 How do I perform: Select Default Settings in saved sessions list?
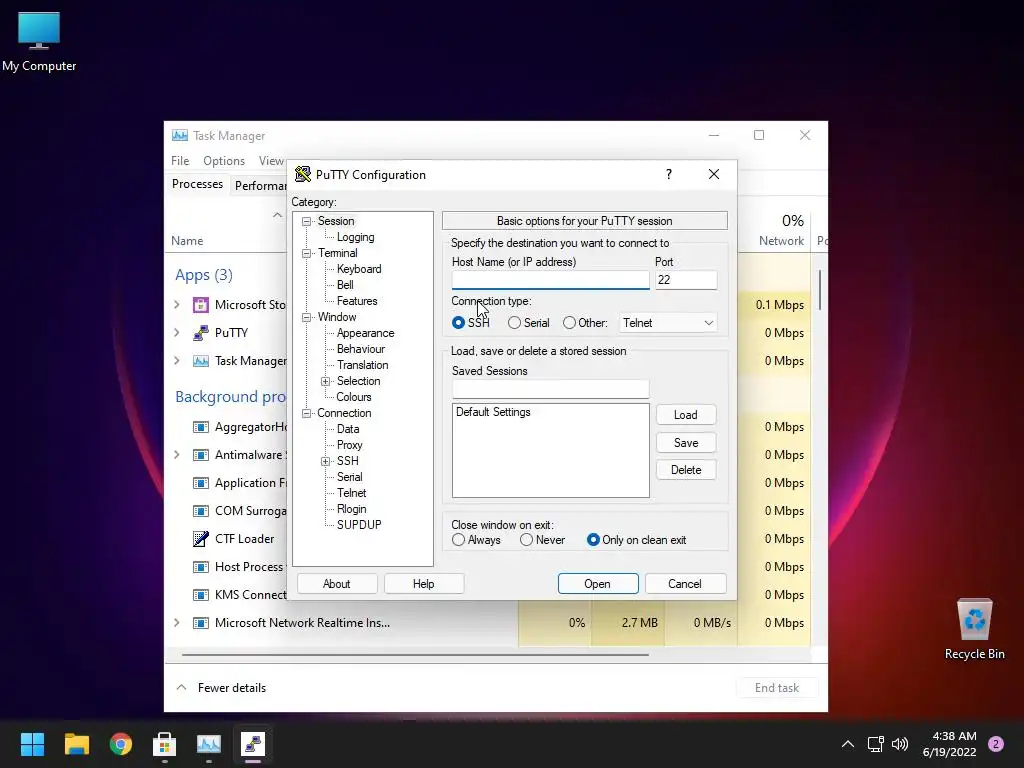pyautogui.click(x=493, y=412)
